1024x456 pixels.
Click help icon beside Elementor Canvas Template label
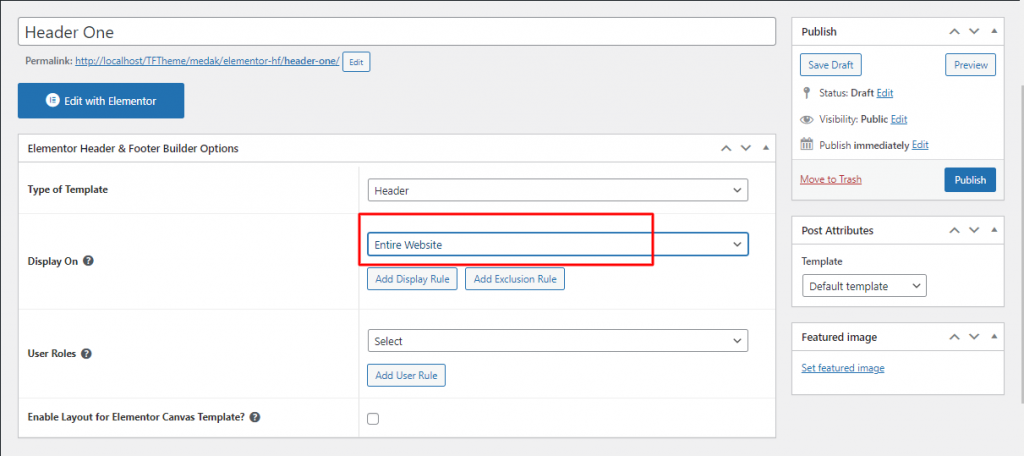click(255, 417)
